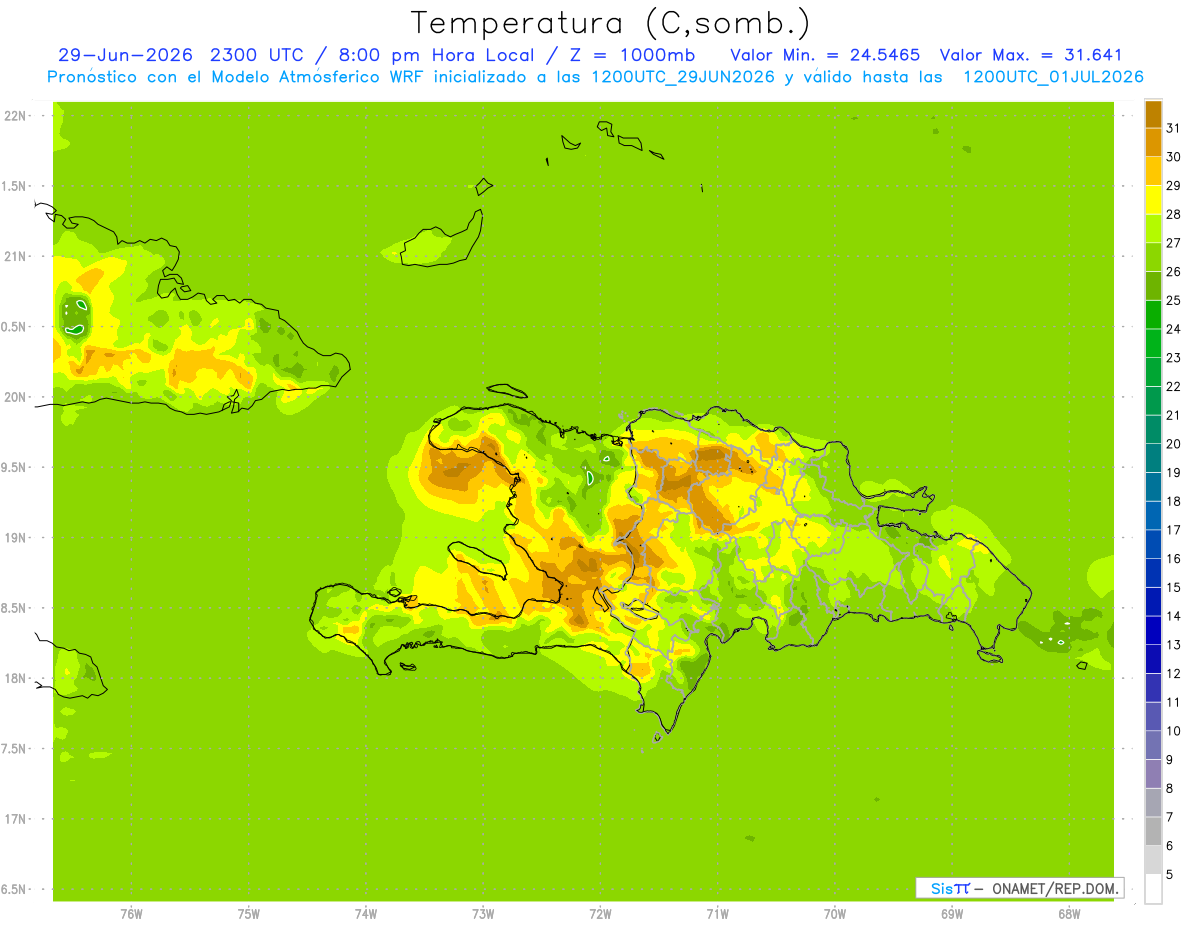Screen dimensions: 1200x927
Task: Click the '20N' latitude axis label
Action: (15, 398)
